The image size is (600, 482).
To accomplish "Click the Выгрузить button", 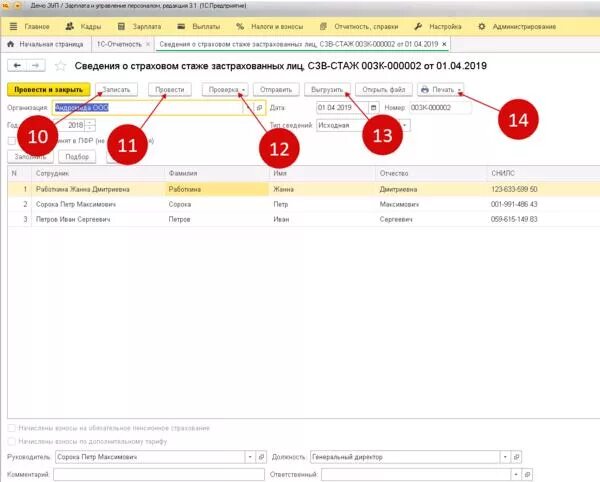I will pyautogui.click(x=327, y=90).
